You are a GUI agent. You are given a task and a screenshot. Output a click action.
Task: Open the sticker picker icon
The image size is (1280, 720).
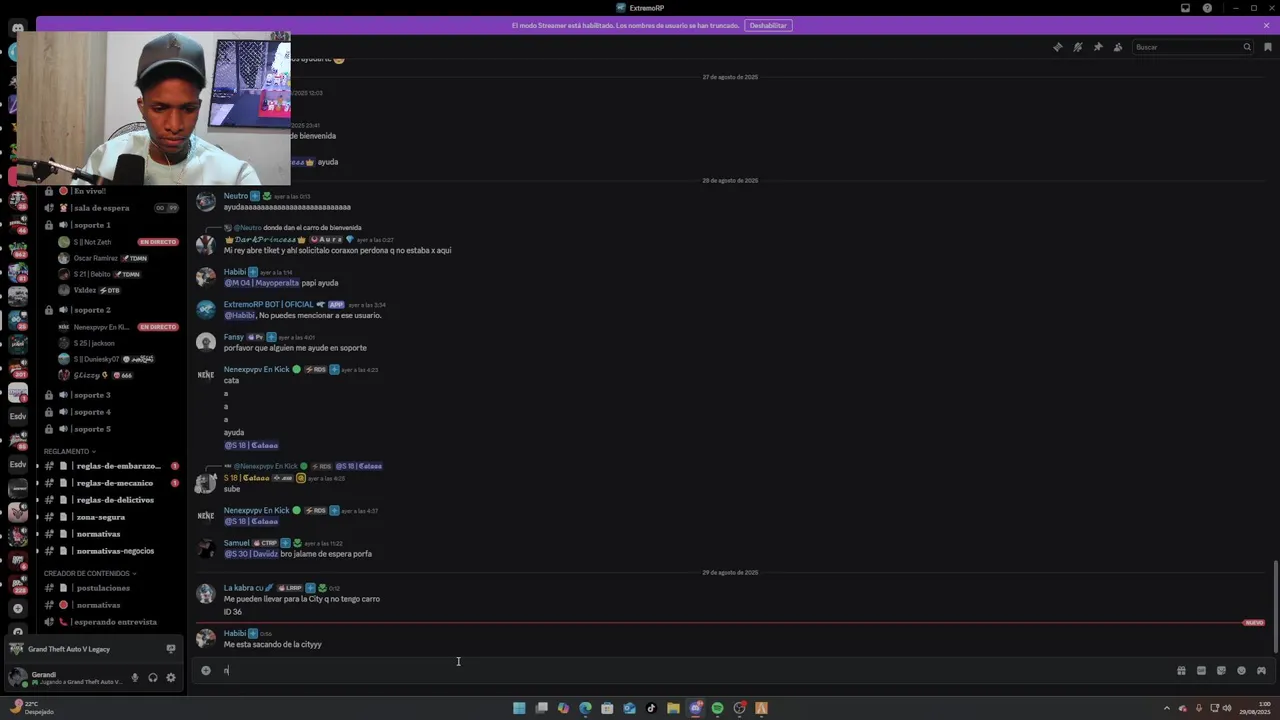click(x=1221, y=671)
